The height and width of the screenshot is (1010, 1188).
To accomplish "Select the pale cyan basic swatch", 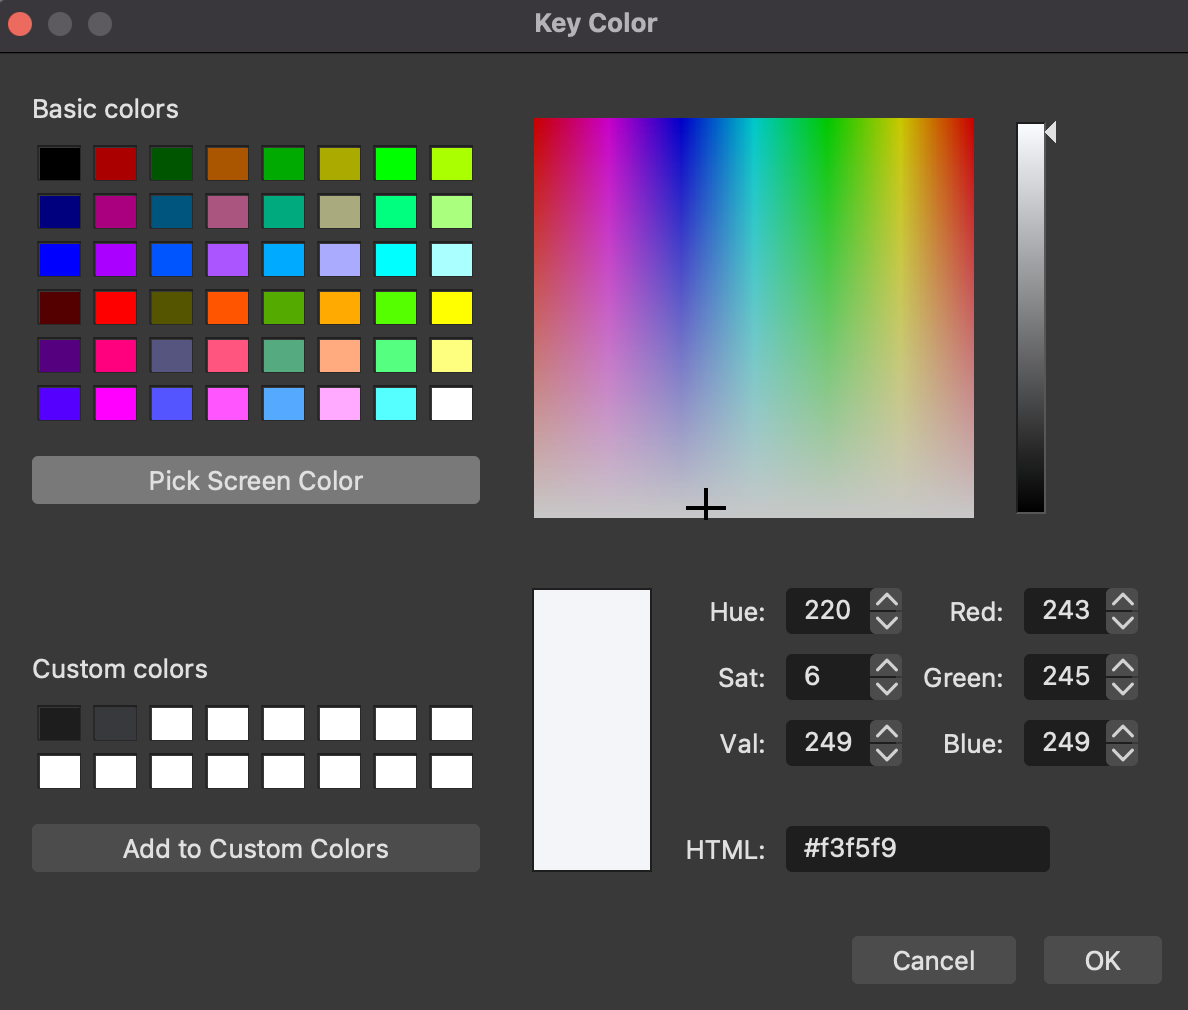I will [452, 260].
